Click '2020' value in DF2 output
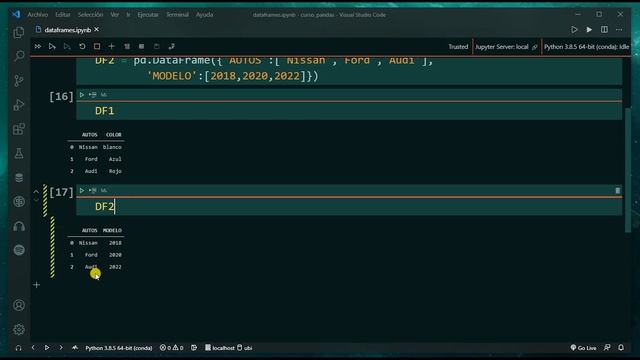Screen dimensions: 640x360 [x=115, y=255]
